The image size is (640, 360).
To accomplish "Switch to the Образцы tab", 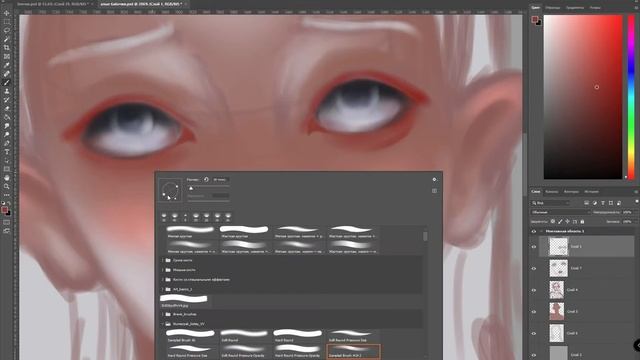I will click(553, 7).
